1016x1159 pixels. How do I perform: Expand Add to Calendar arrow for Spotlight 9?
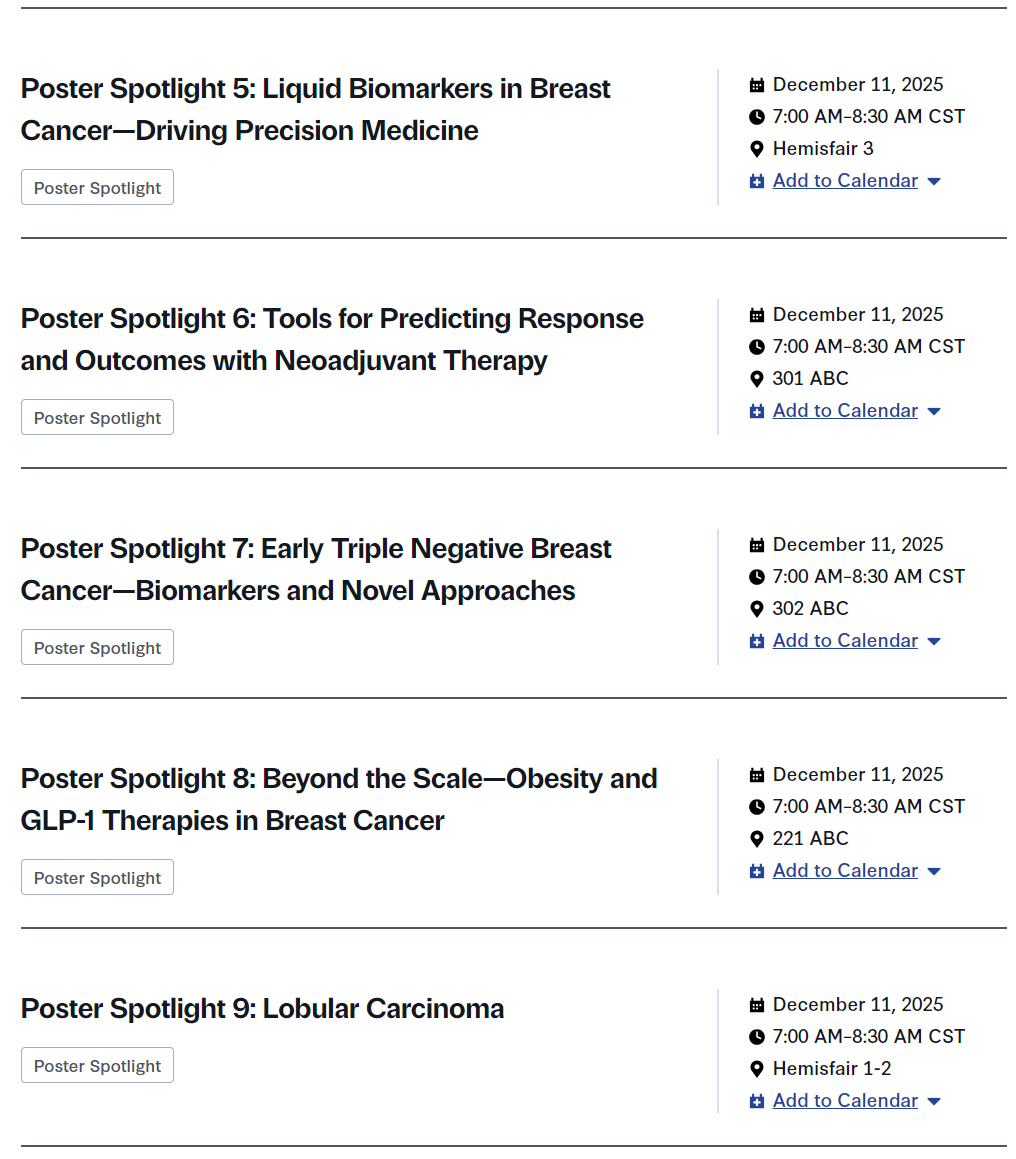pyautogui.click(x=934, y=1102)
